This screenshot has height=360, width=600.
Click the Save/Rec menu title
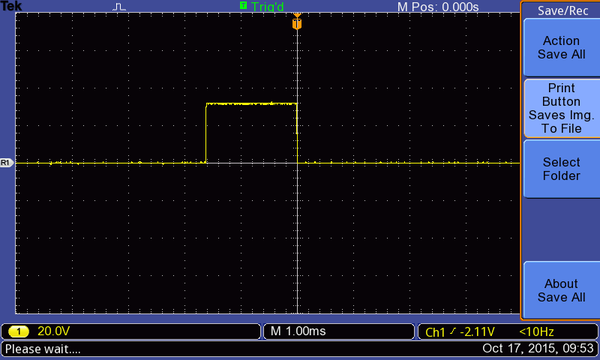562,10
